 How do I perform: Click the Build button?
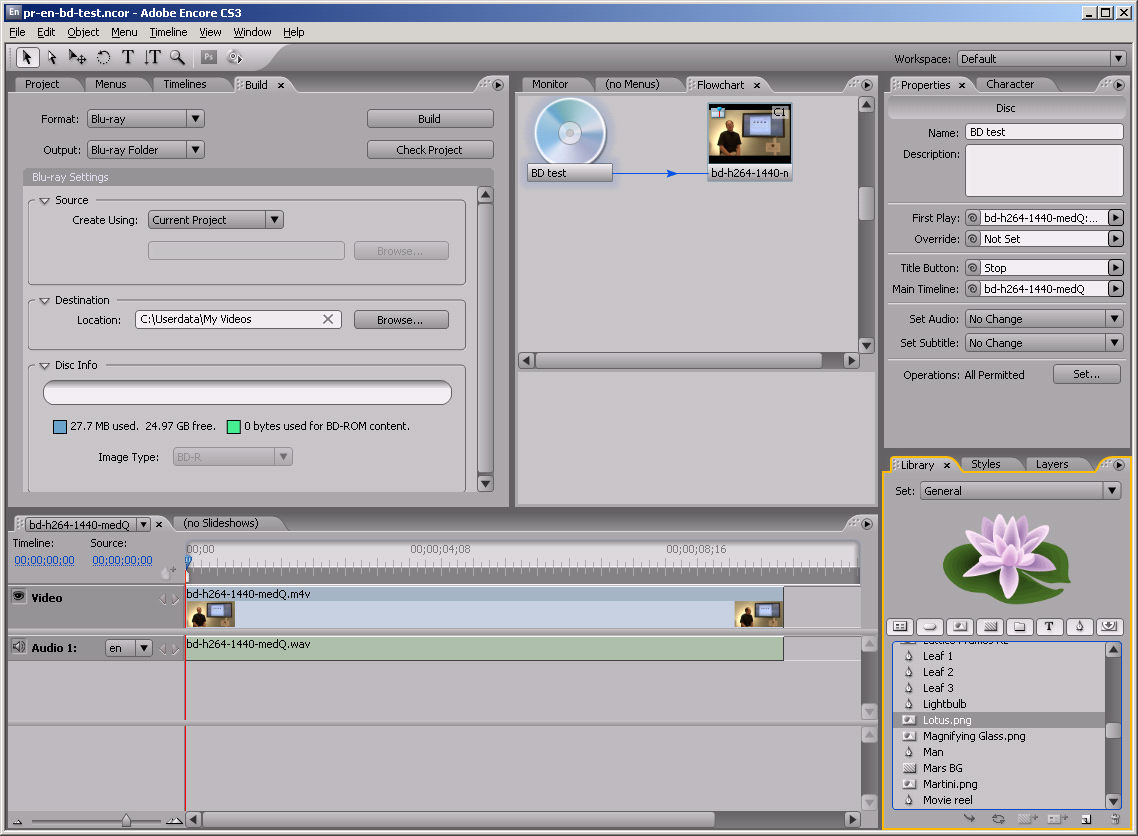pyautogui.click(x=430, y=118)
